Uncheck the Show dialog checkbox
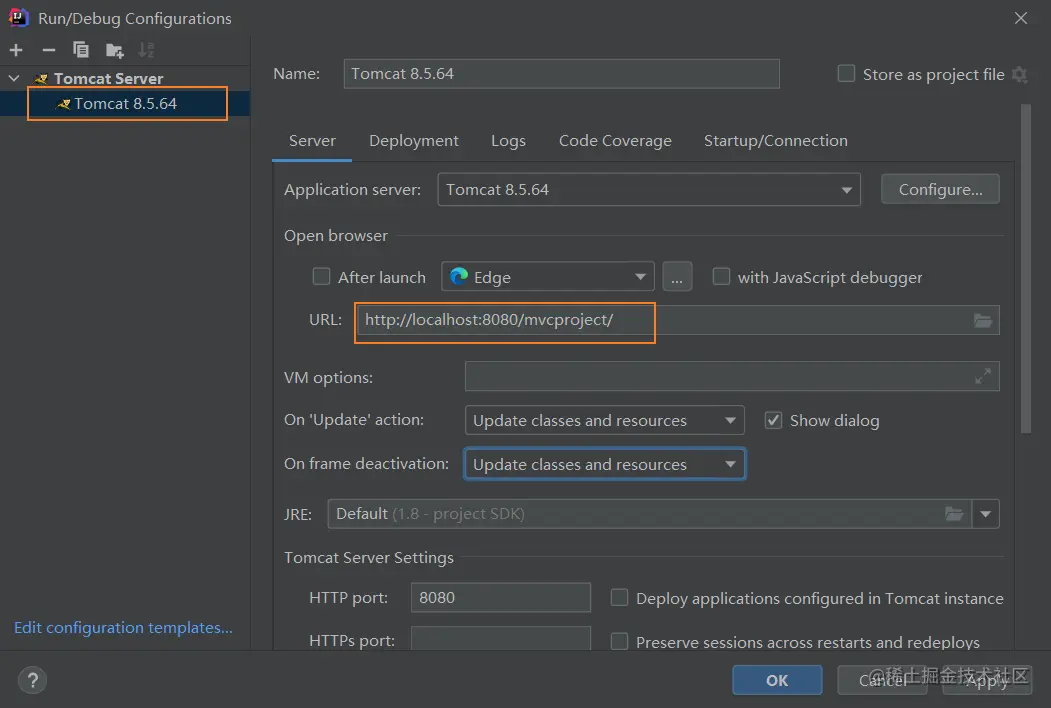The width and height of the screenshot is (1051, 708). 774,420
